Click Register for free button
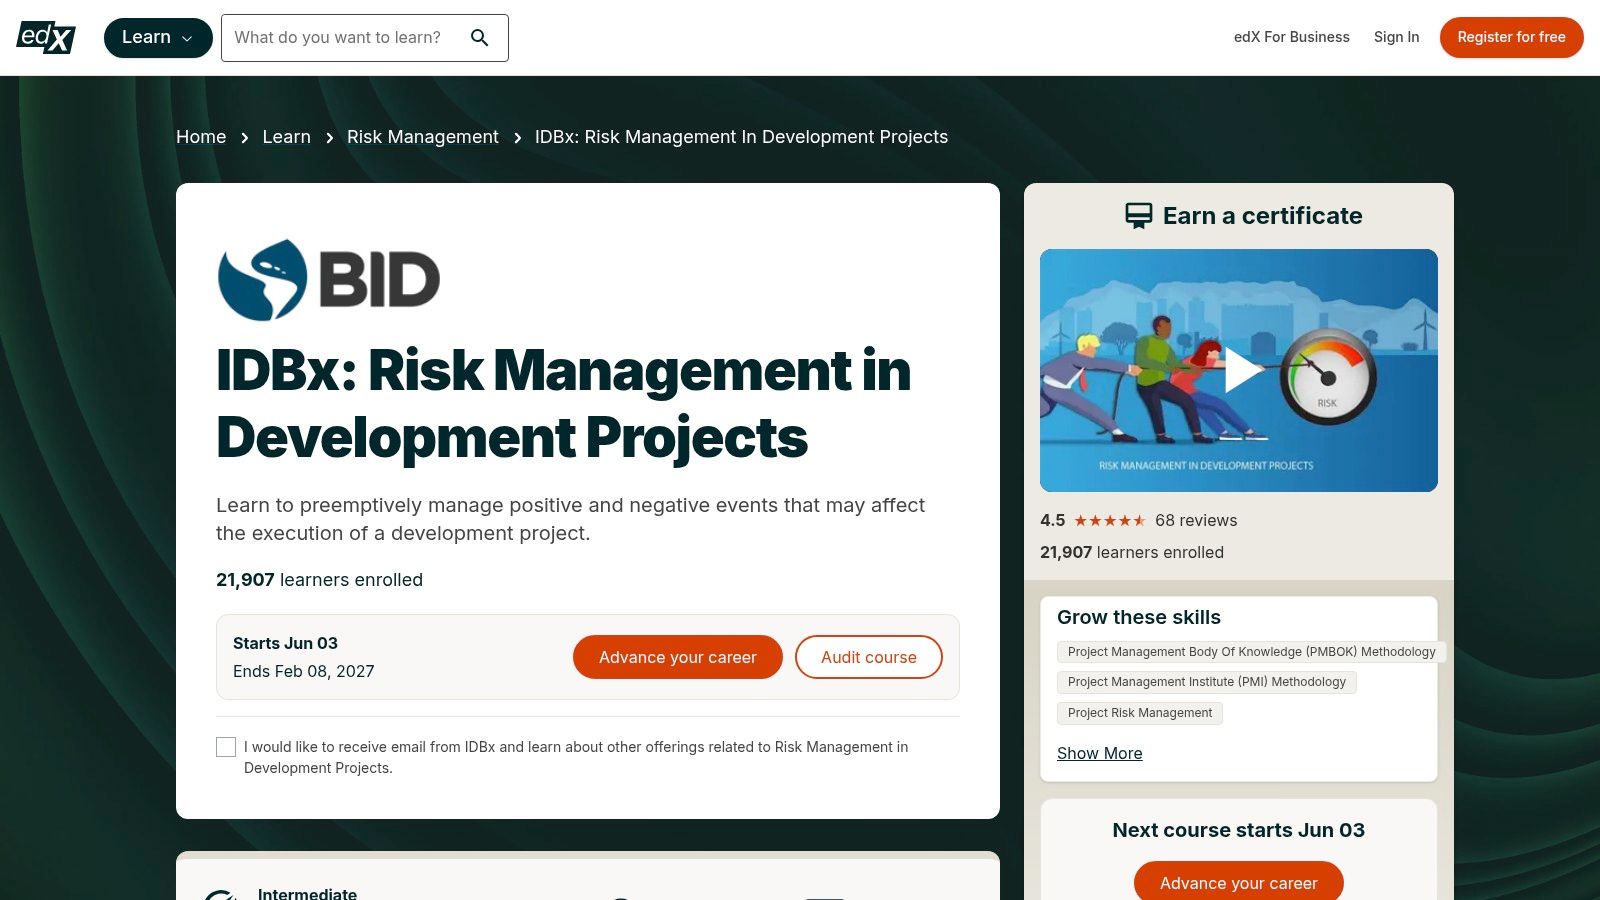 [1511, 37]
